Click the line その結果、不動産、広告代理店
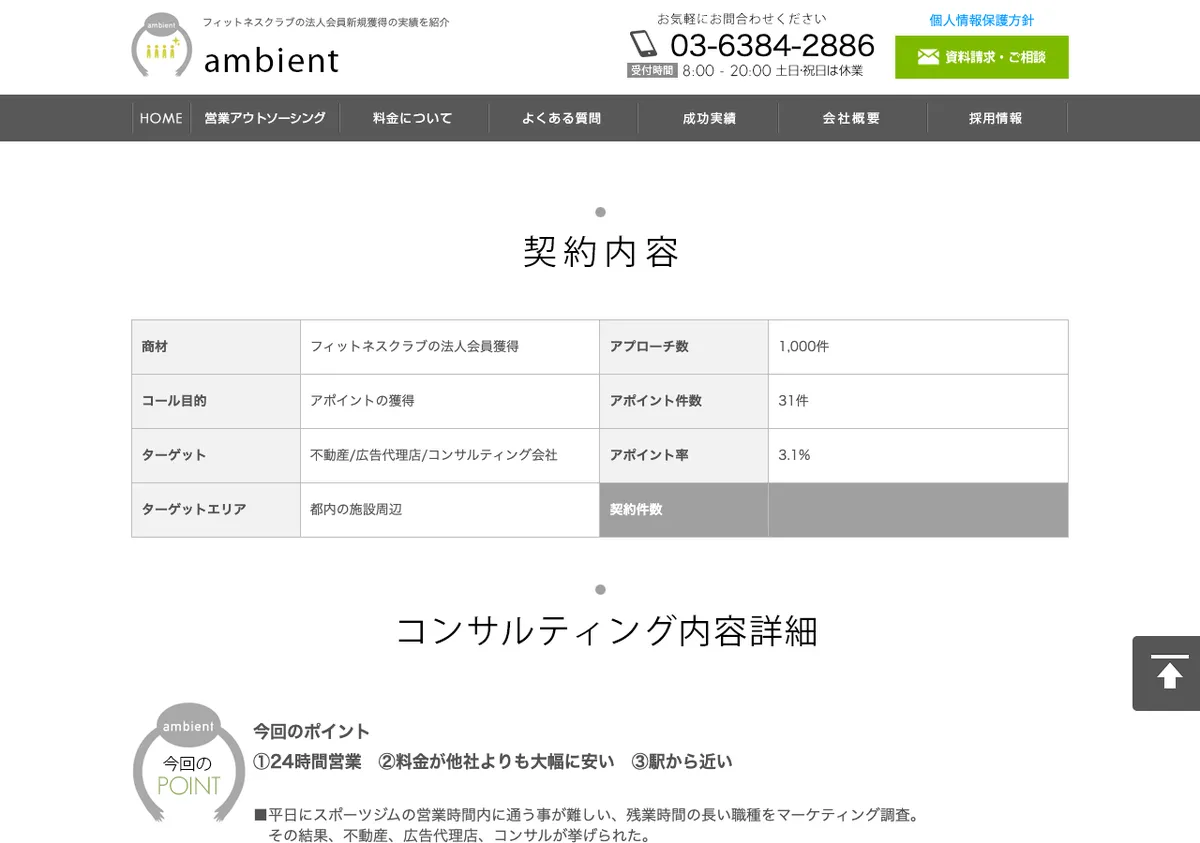Screen dimensions: 1200x843 (460, 835)
